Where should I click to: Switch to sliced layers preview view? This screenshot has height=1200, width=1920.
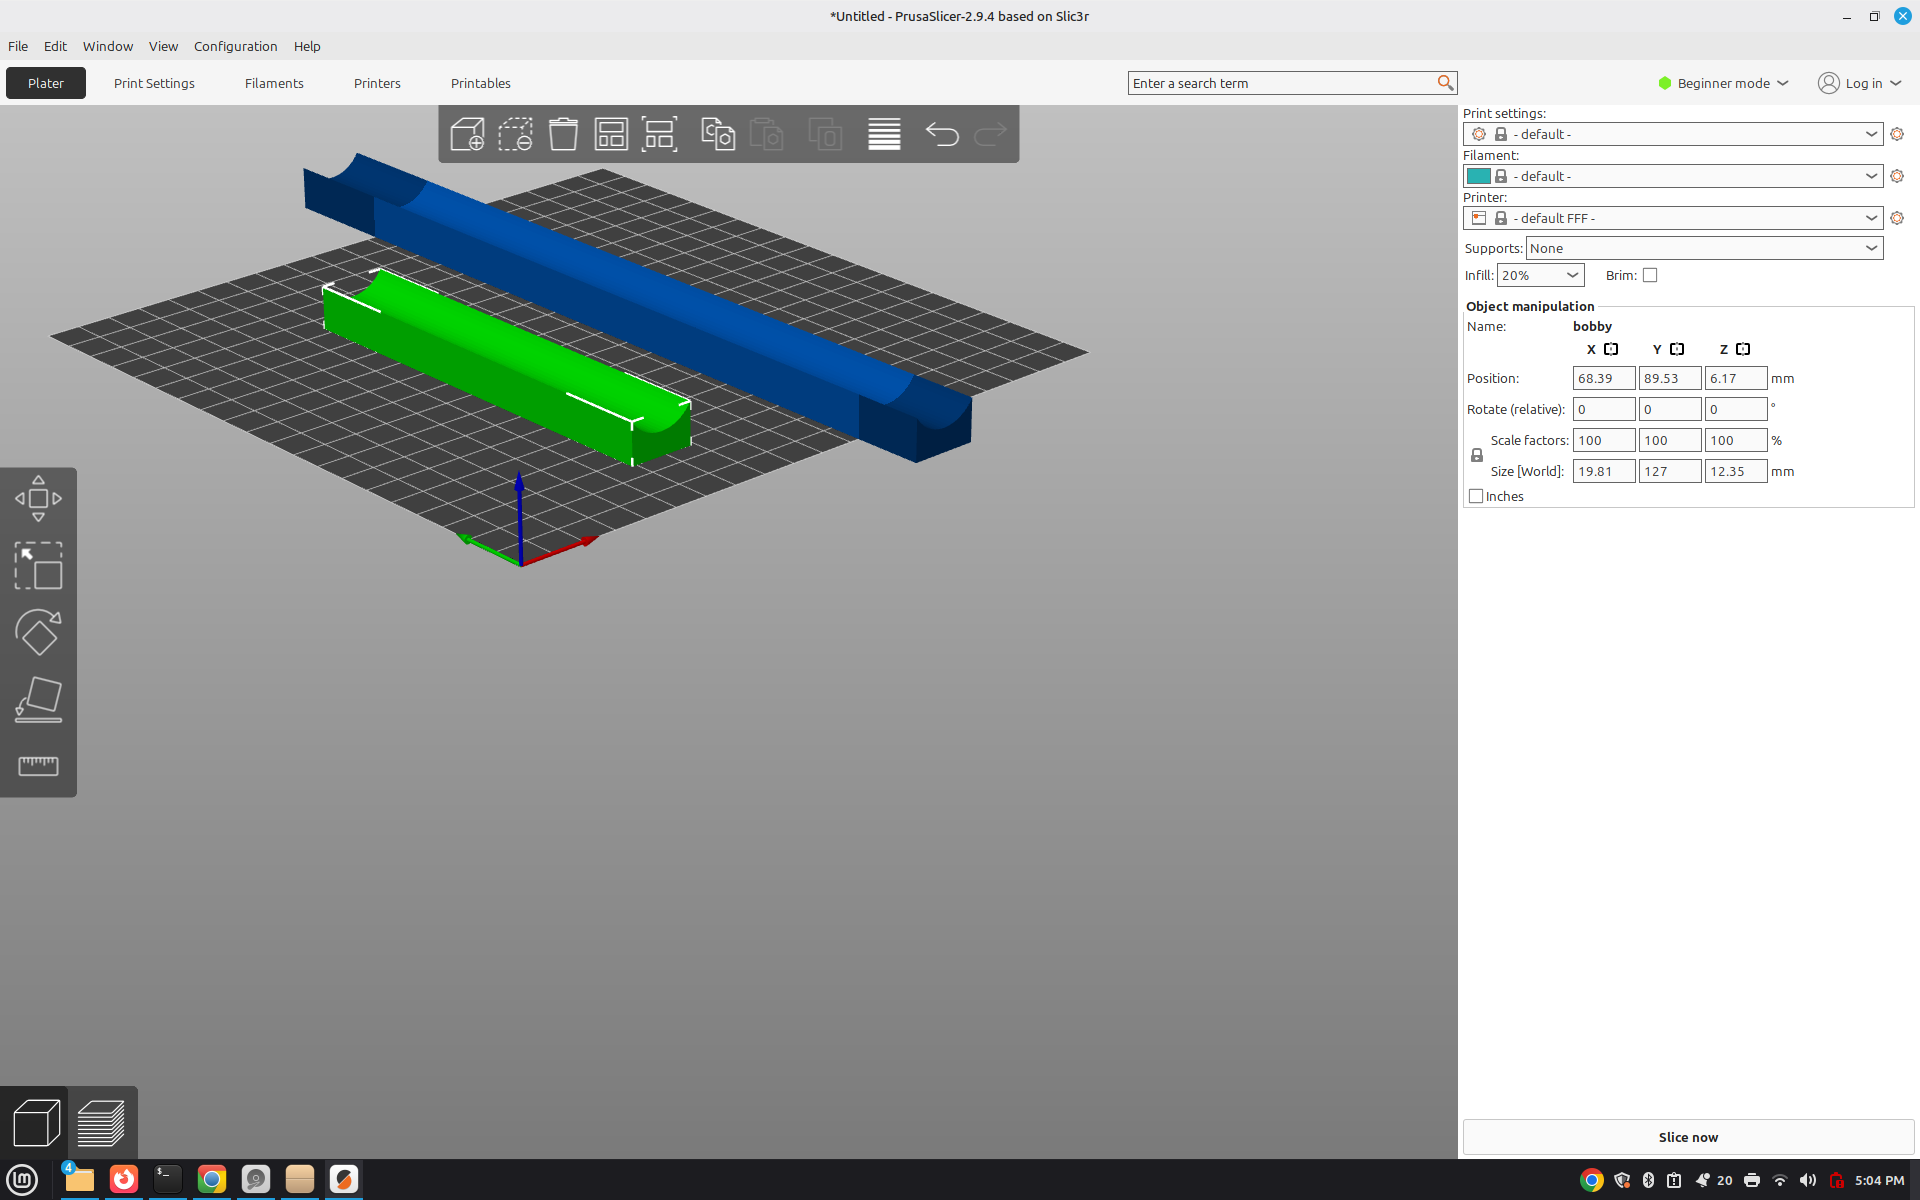coord(101,1123)
